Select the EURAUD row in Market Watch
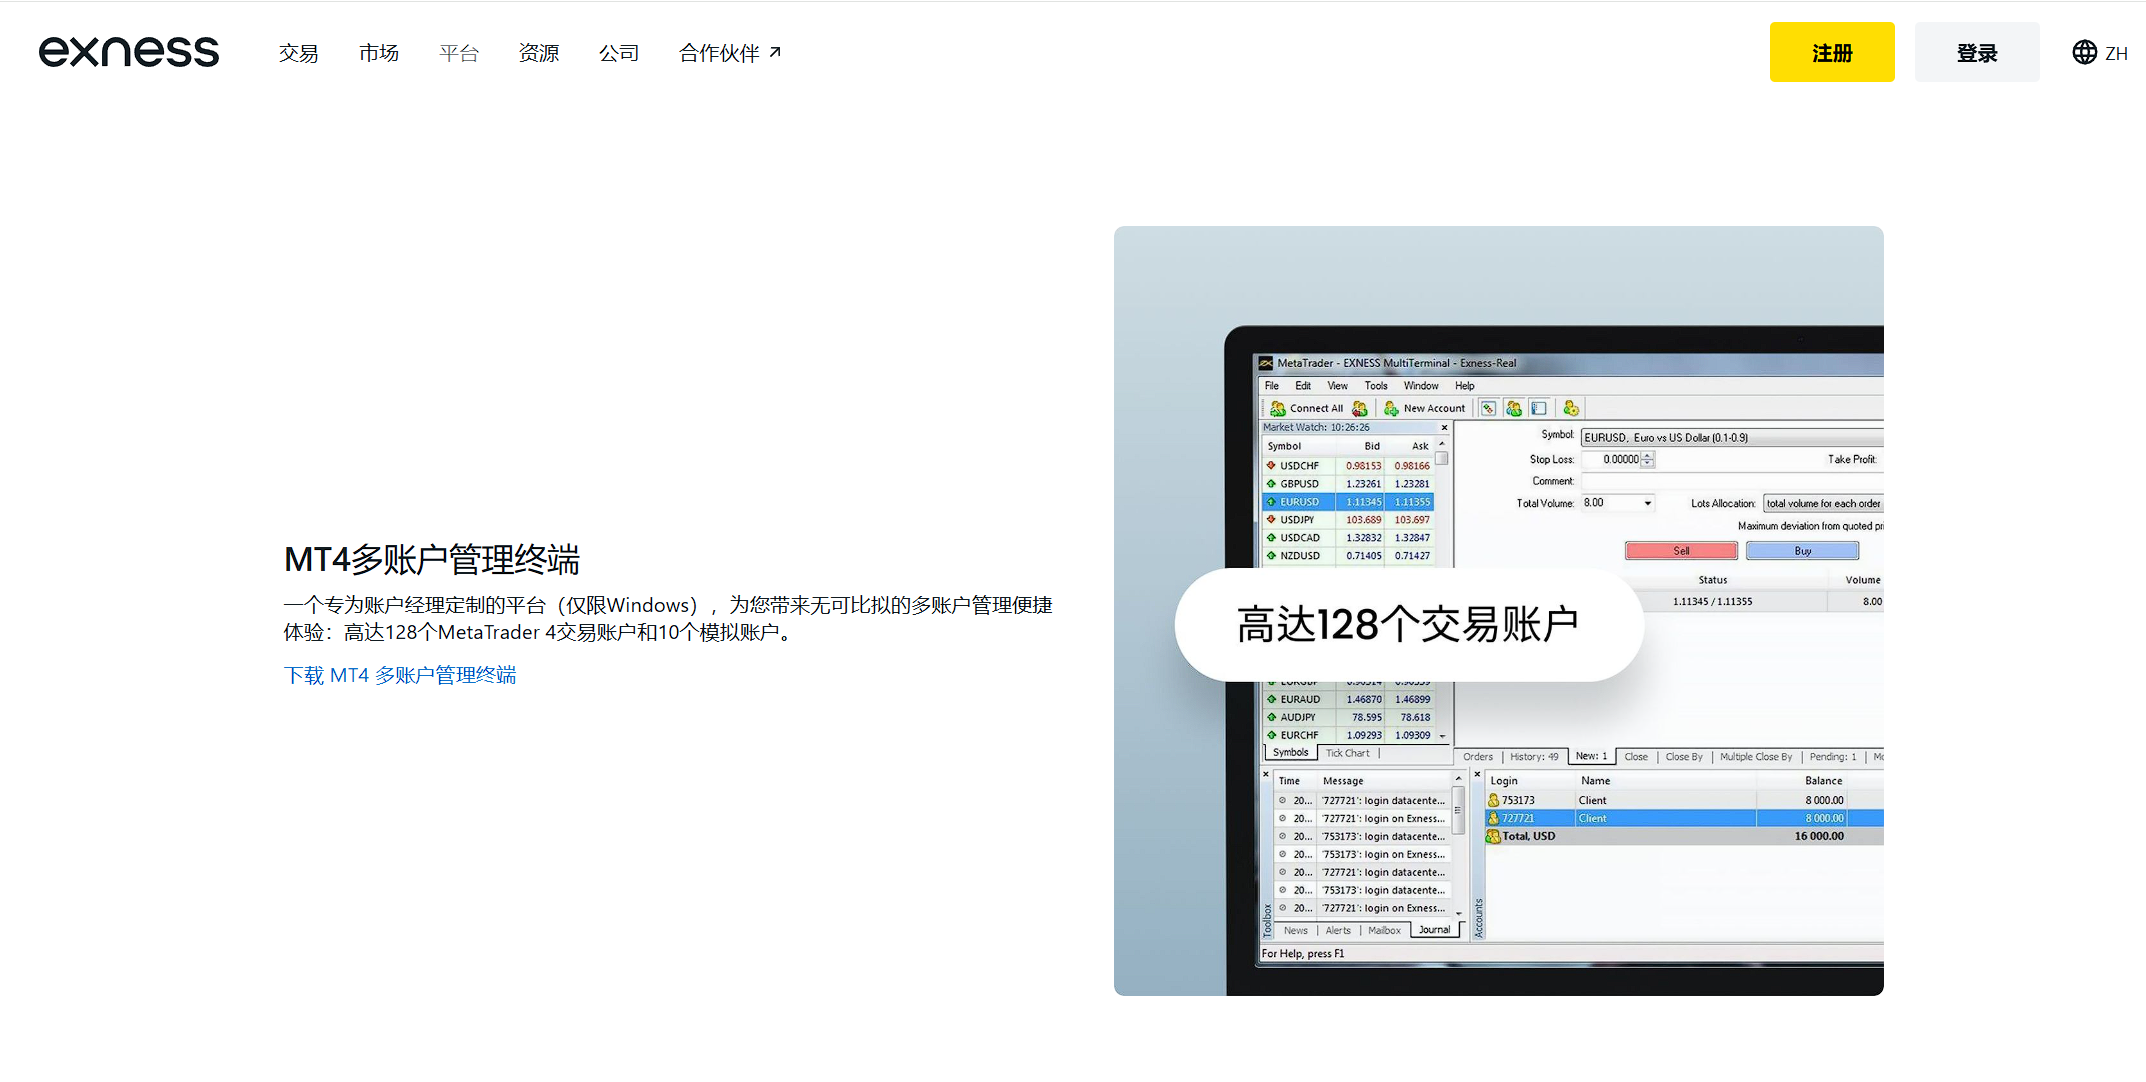Image resolution: width=2146 pixels, height=1082 pixels. (1349, 700)
